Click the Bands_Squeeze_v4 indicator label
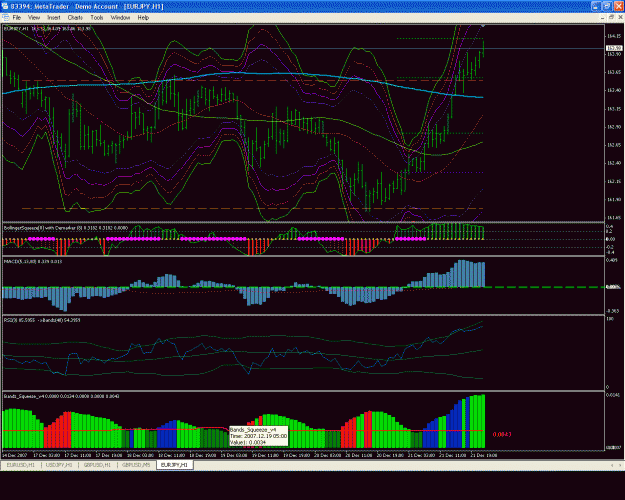Viewport: 625px width, 500px height. pos(61,396)
